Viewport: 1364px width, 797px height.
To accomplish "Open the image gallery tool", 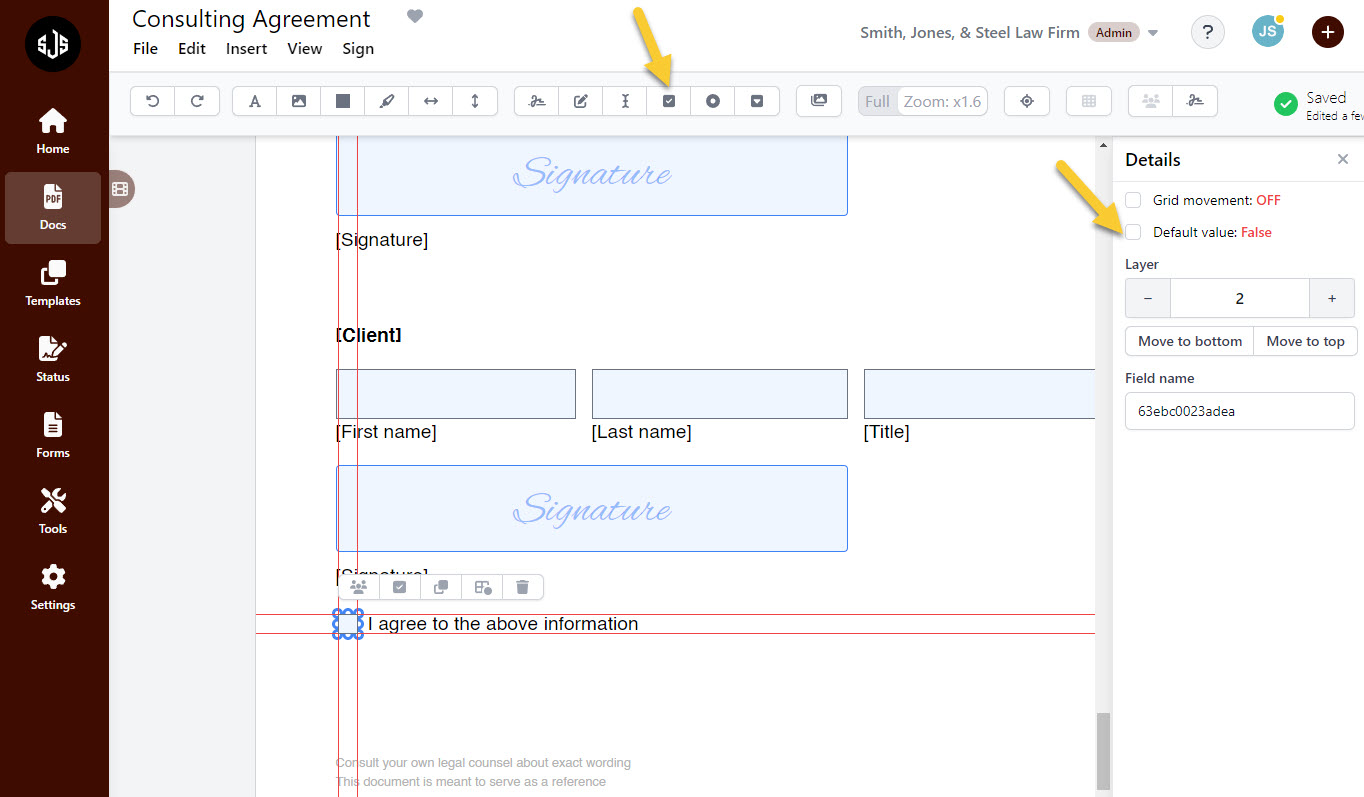I will (819, 101).
